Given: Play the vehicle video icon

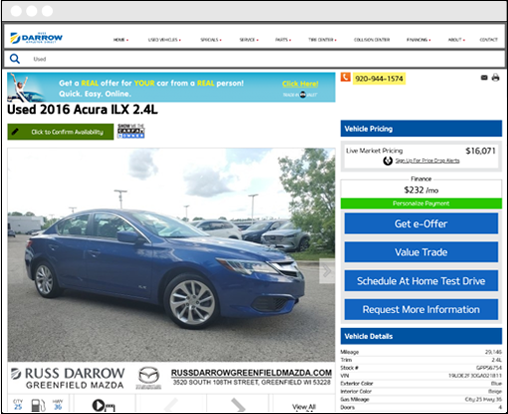Looking at the screenshot, I should click(x=104, y=405).
